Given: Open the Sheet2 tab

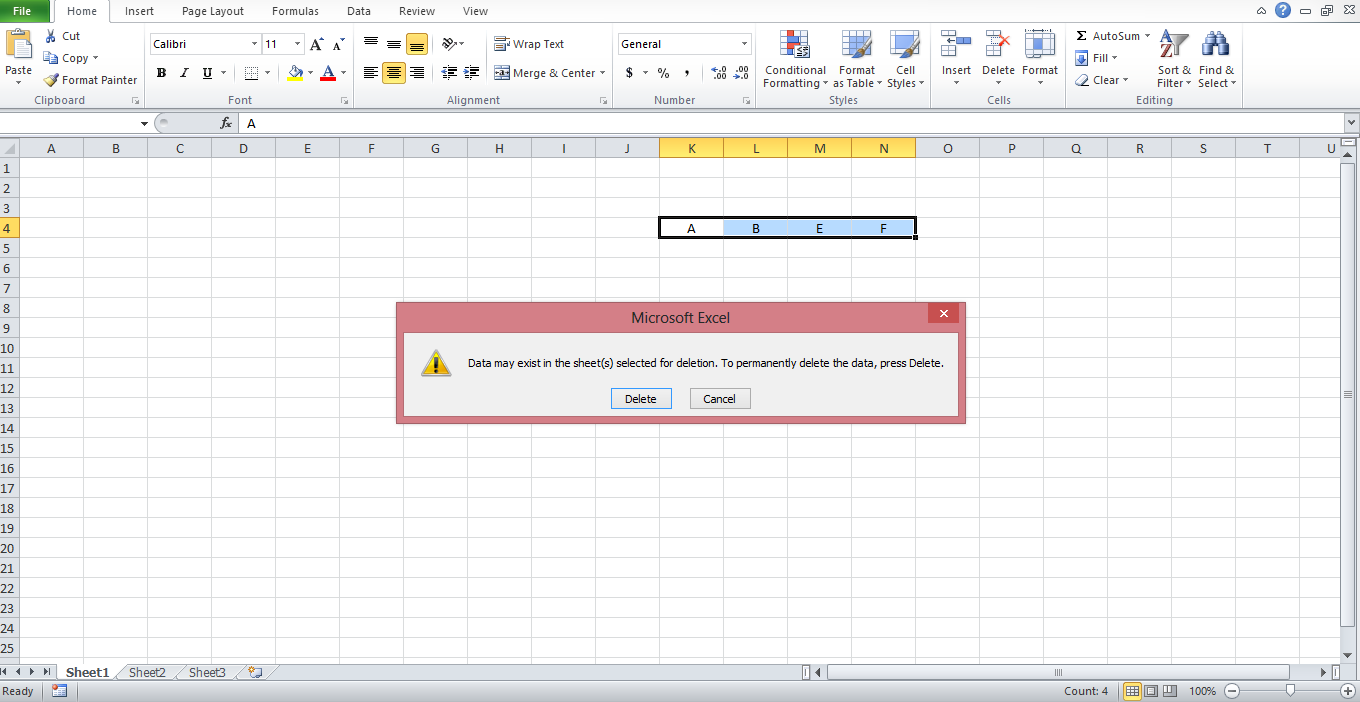Looking at the screenshot, I should click(146, 672).
